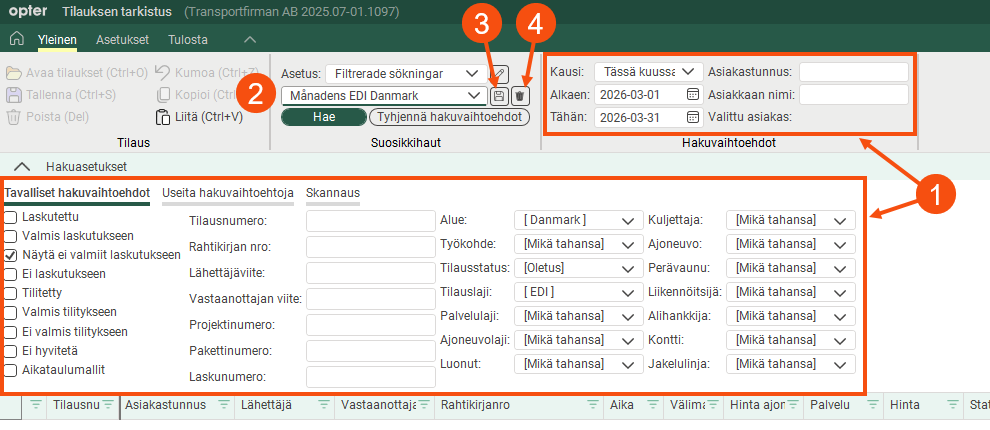Delete the favorite search with trash icon
The width and height of the screenshot is (990, 430).
pos(519,96)
